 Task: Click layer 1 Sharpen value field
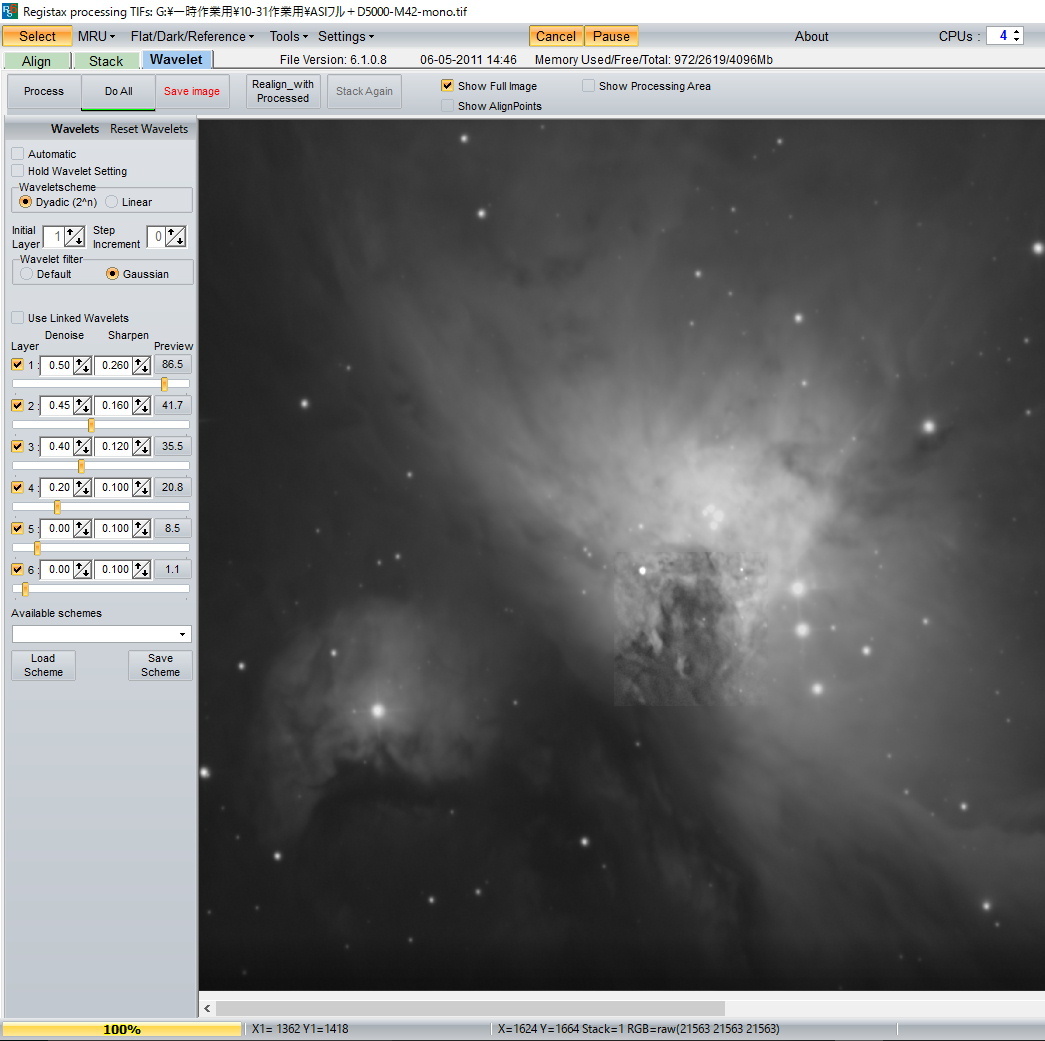pyautogui.click(x=114, y=365)
